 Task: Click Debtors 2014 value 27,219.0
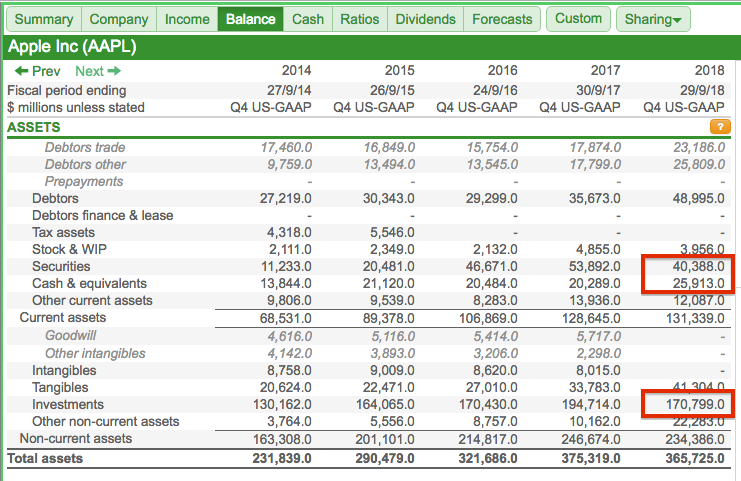click(285, 198)
